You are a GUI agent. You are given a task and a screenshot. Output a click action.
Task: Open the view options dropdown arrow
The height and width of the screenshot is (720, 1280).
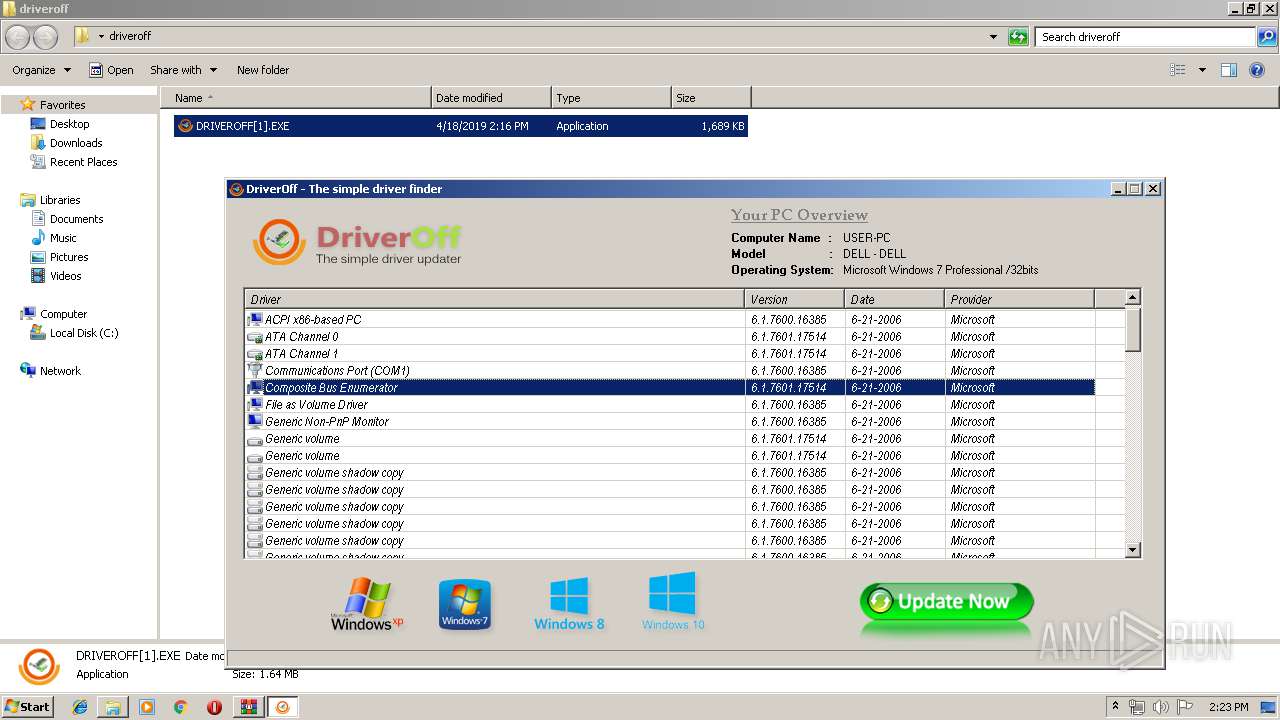click(1202, 70)
